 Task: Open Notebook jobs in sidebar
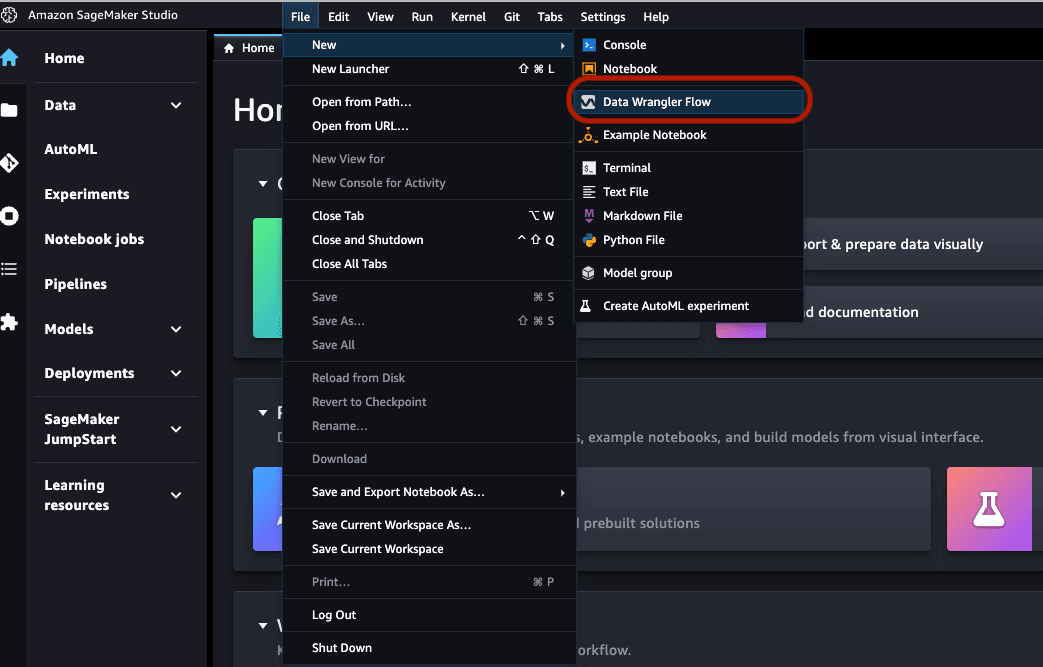[94, 239]
